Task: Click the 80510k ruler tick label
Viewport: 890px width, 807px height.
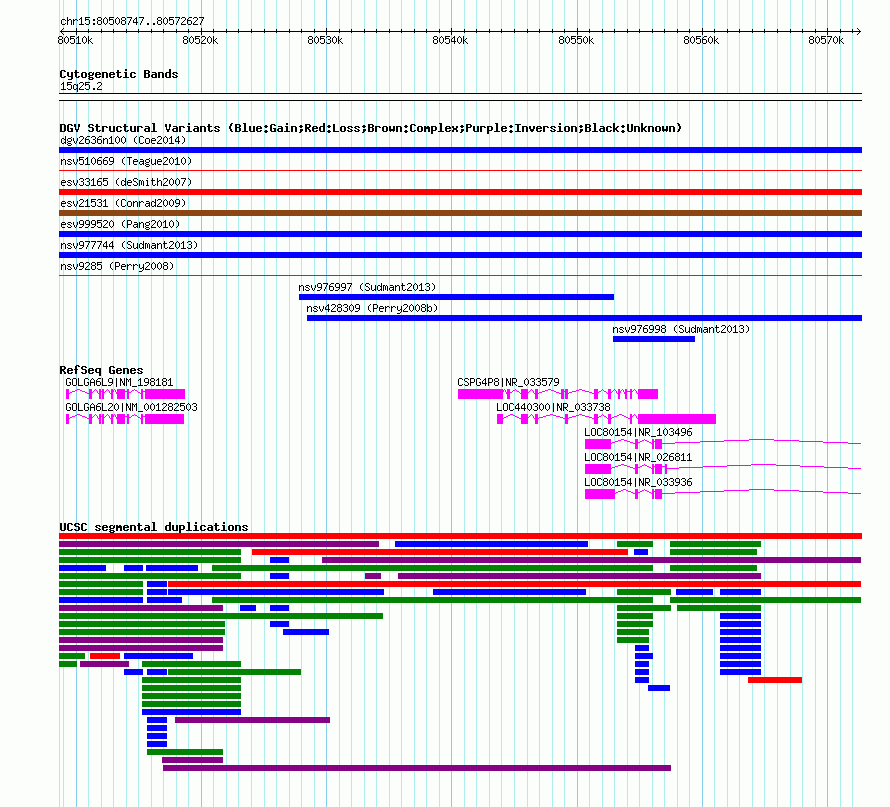Action: click(75, 40)
